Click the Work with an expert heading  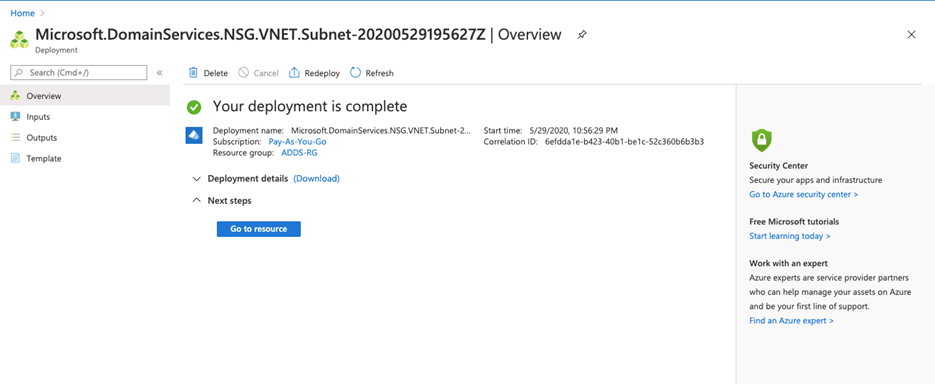point(789,263)
